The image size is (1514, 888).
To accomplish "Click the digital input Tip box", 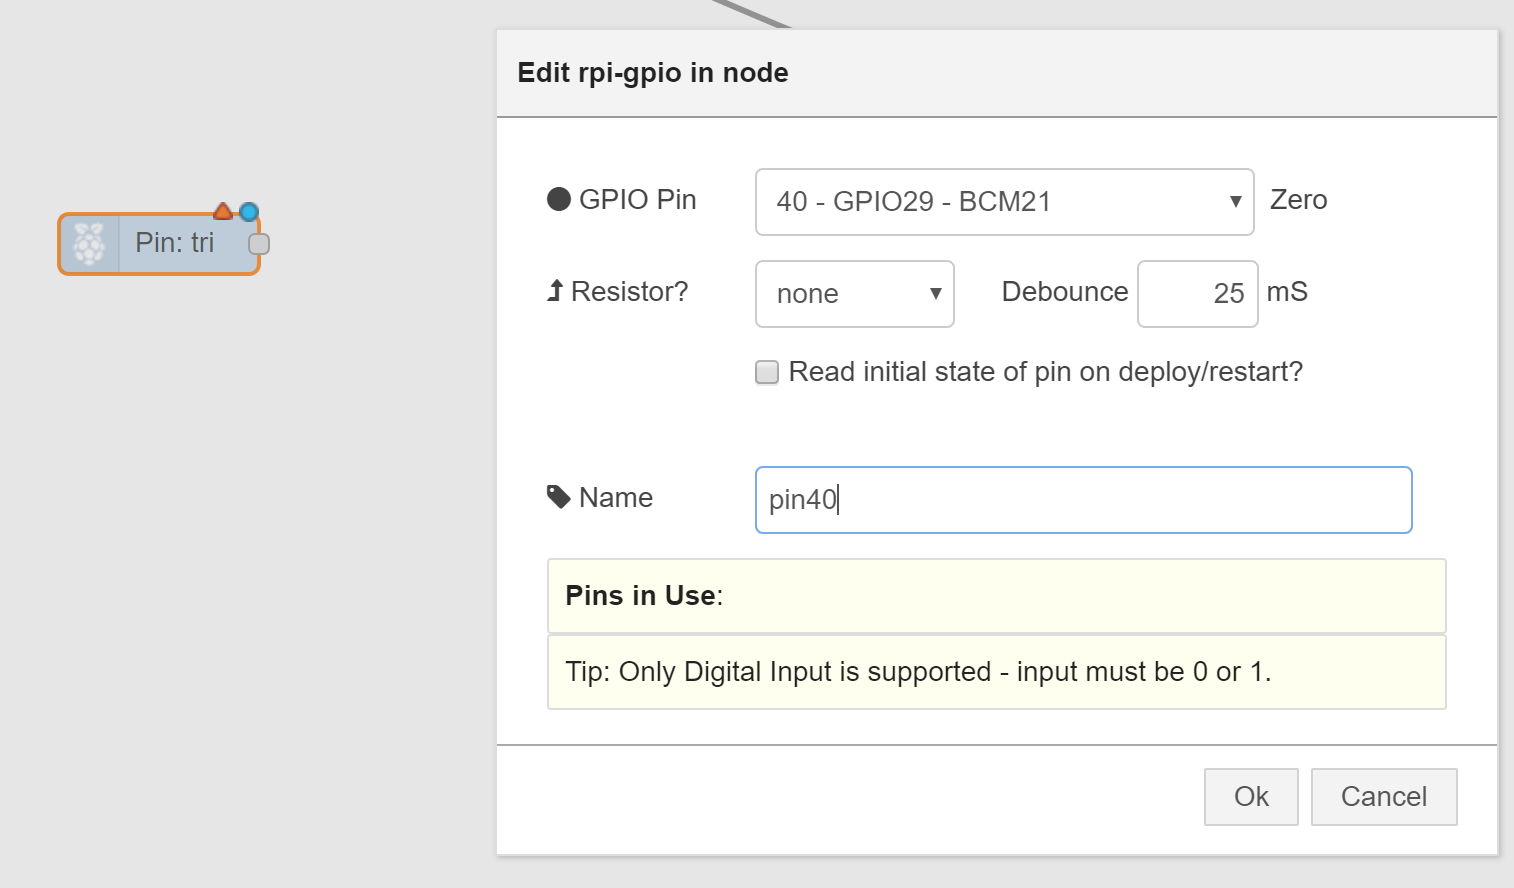I will point(996,672).
